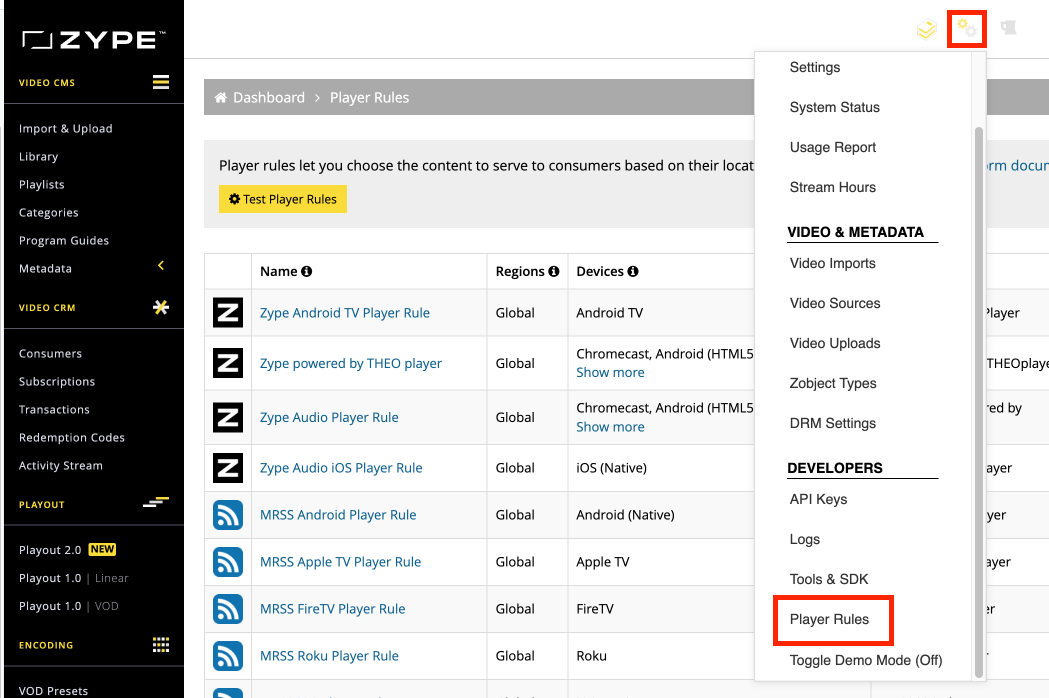Open Redemption Codes in sidebar
This screenshot has width=1049, height=698.
point(72,438)
